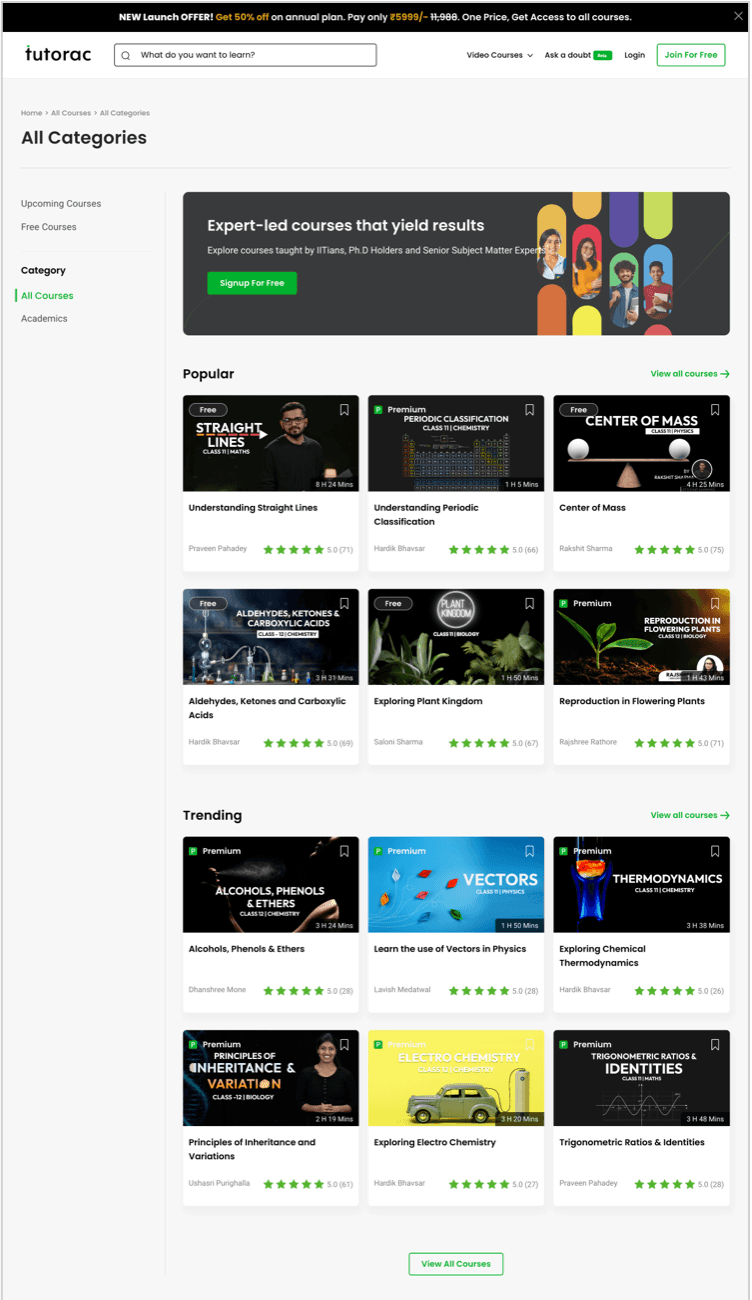The height and width of the screenshot is (1300, 752).
Task: Open Plant Kingdom course thumbnail
Action: [456, 637]
